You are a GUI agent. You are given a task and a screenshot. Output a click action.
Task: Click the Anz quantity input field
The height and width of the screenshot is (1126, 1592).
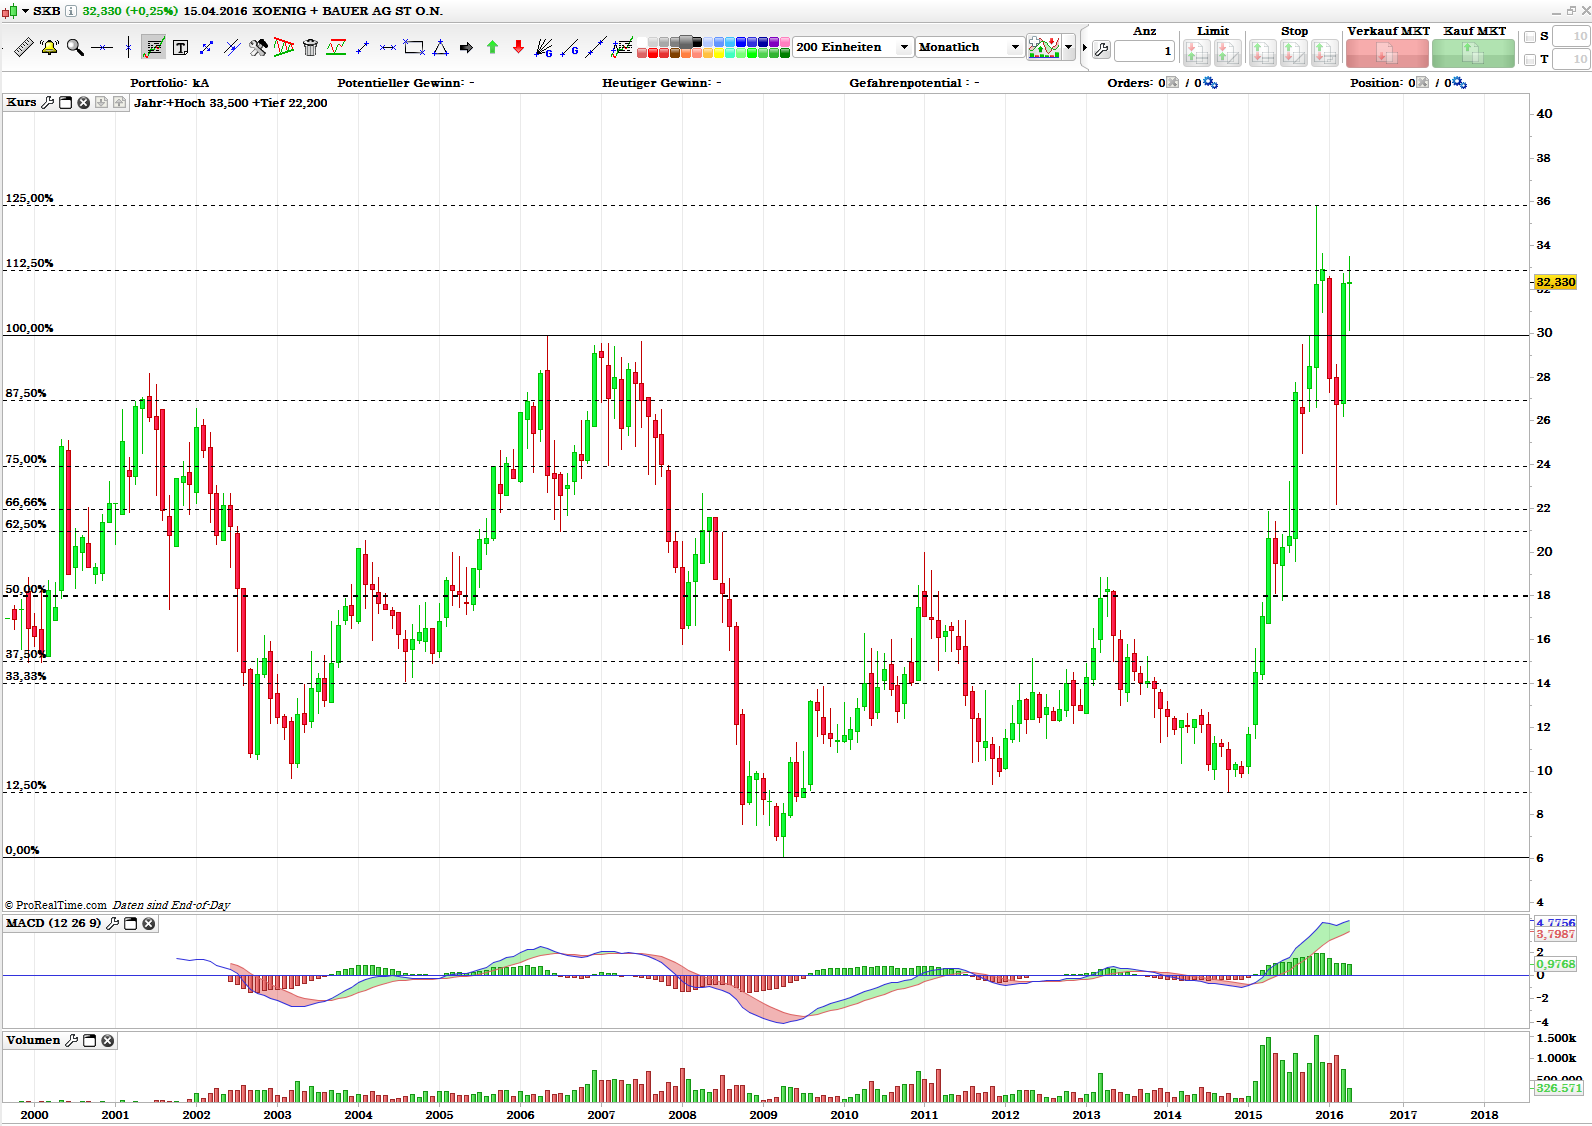[1144, 51]
